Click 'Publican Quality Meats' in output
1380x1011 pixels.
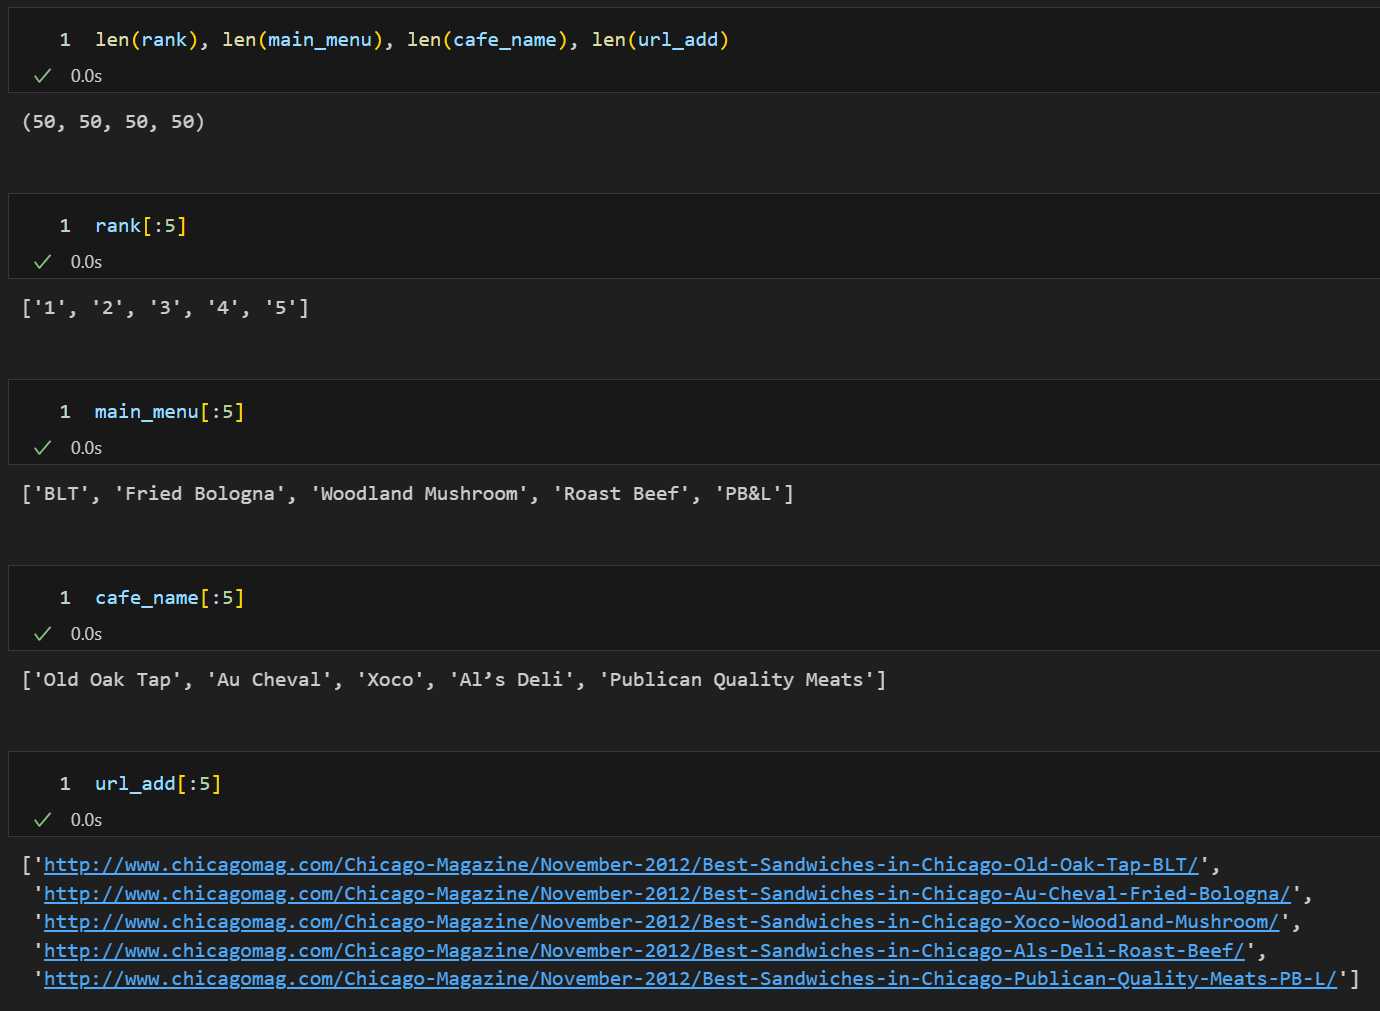(736, 680)
